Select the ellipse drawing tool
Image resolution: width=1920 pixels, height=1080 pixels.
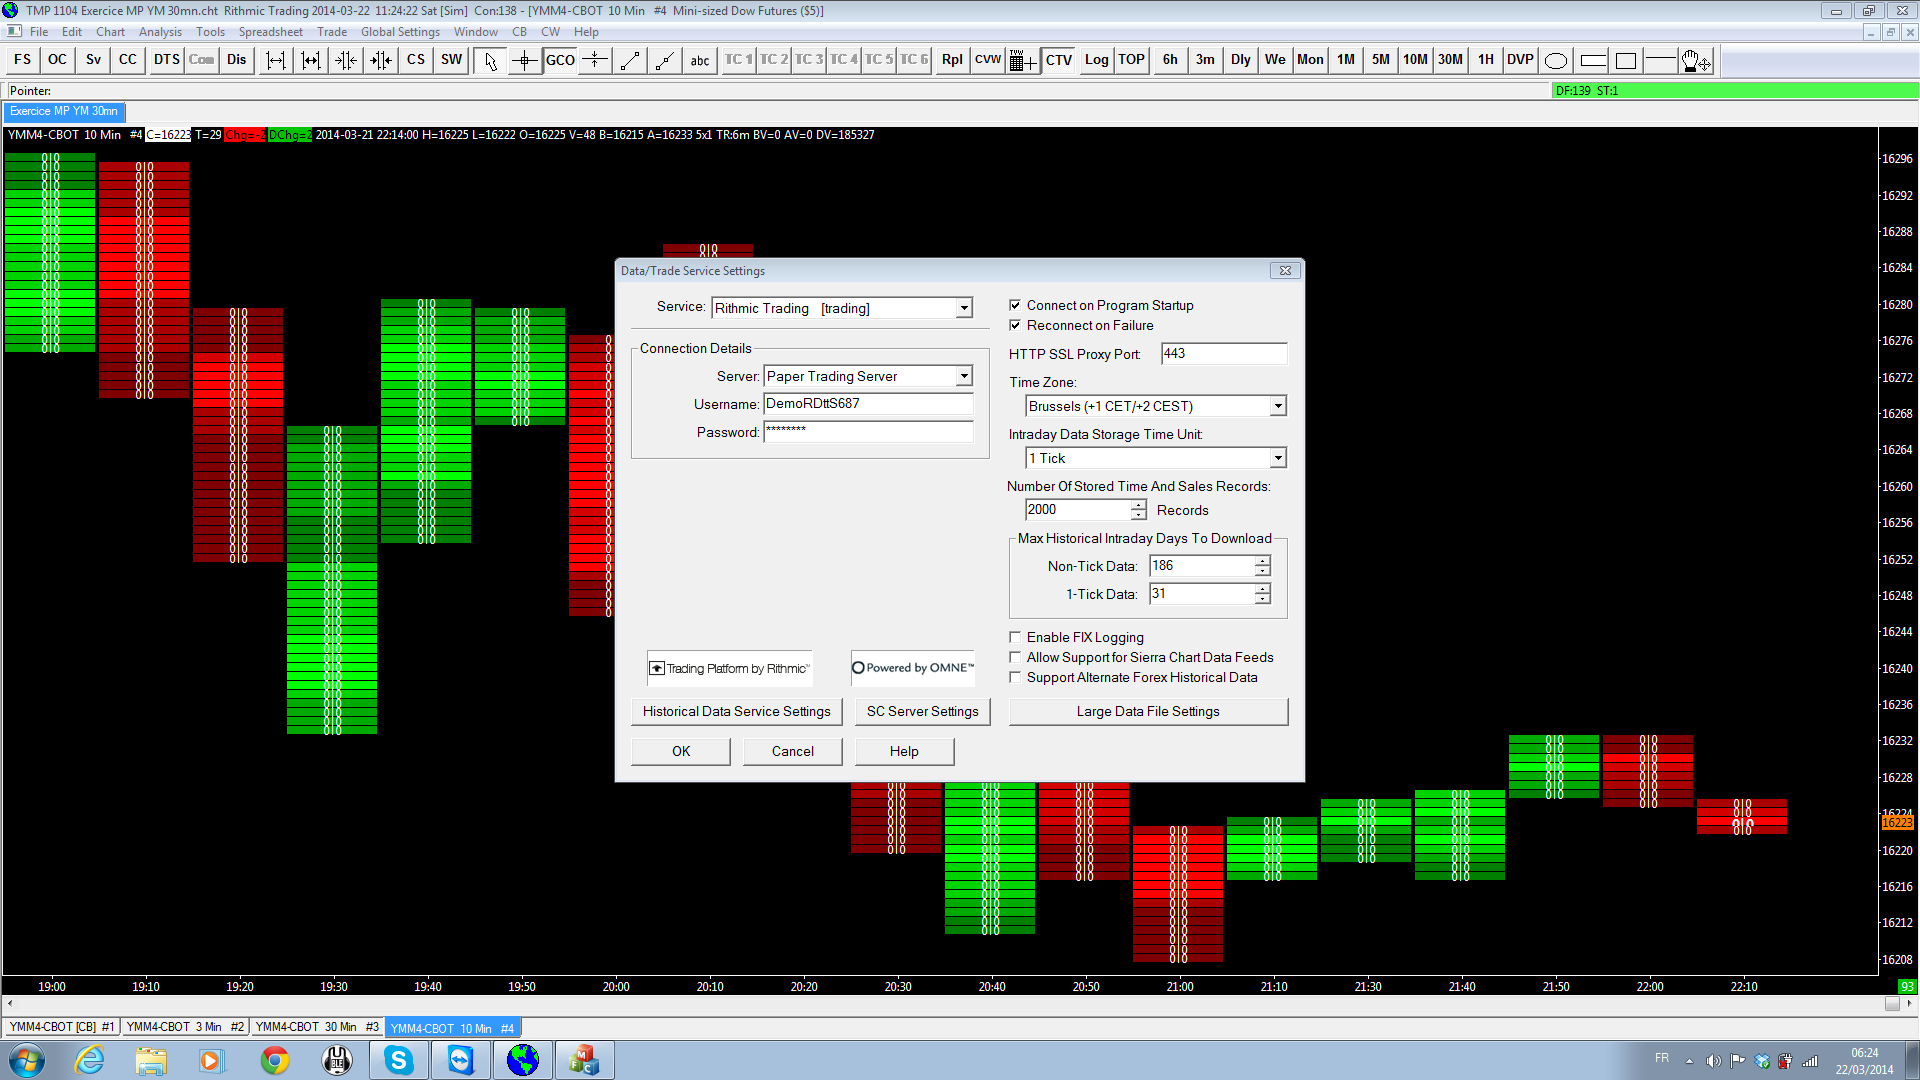1556,60
